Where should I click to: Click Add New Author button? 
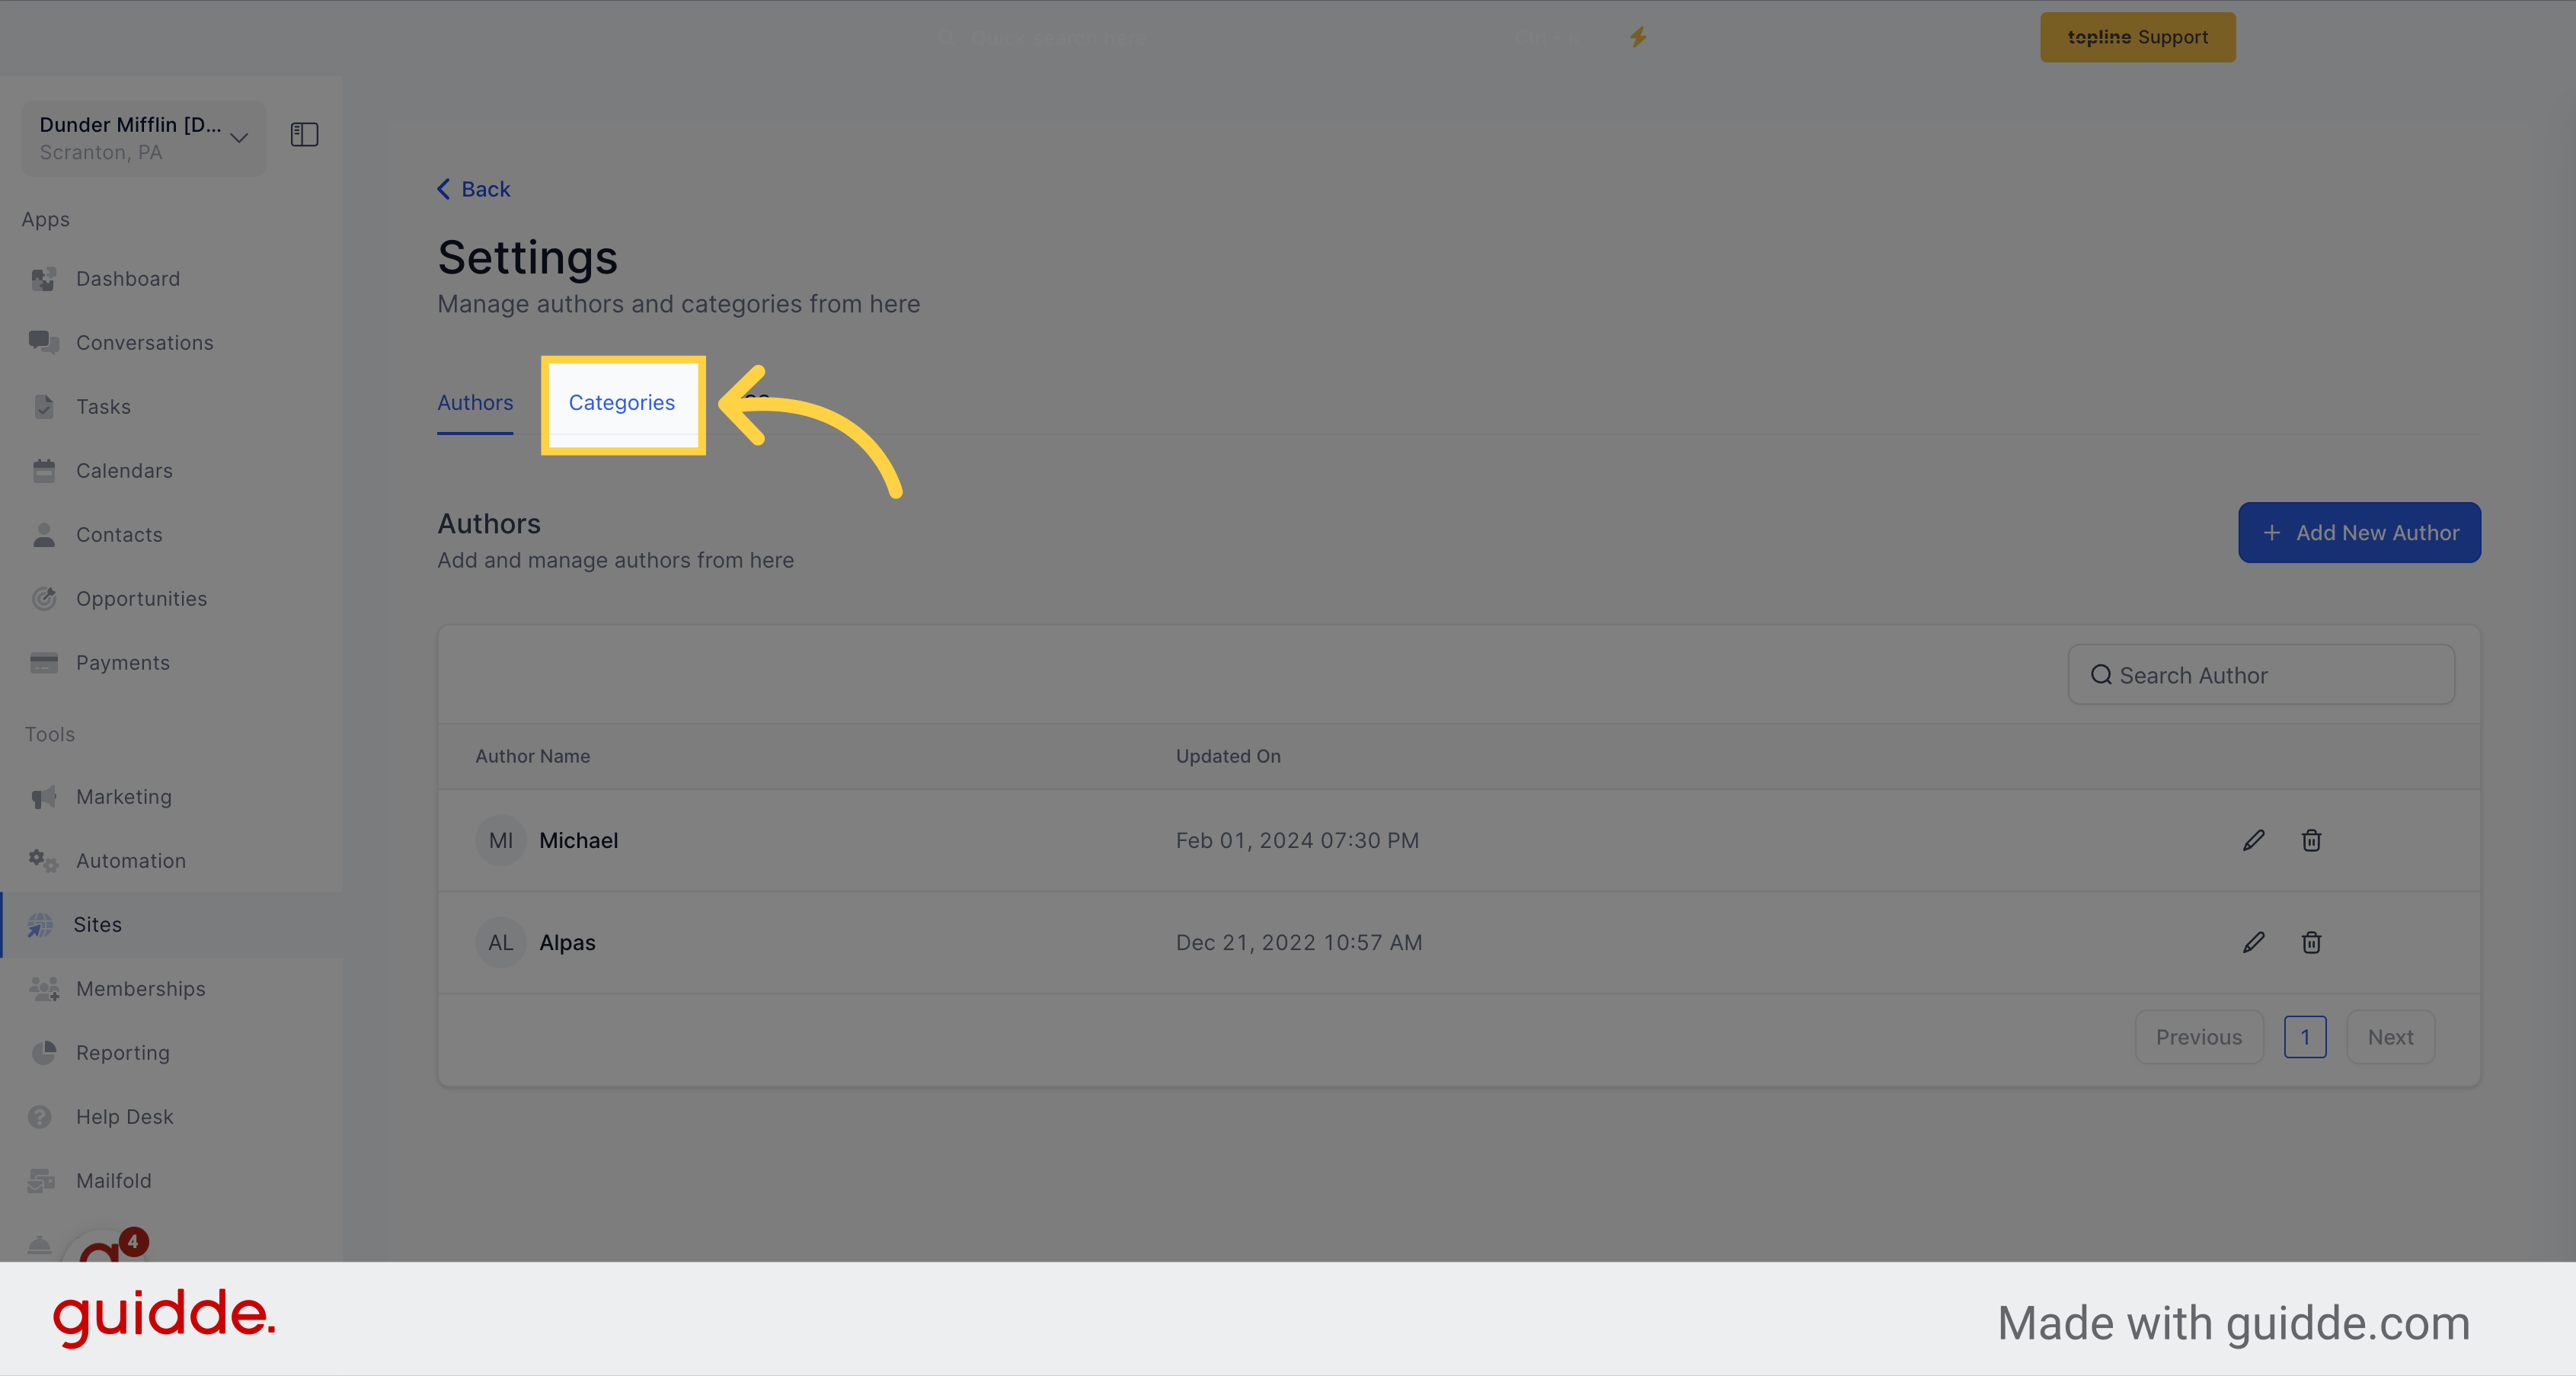(x=2358, y=530)
